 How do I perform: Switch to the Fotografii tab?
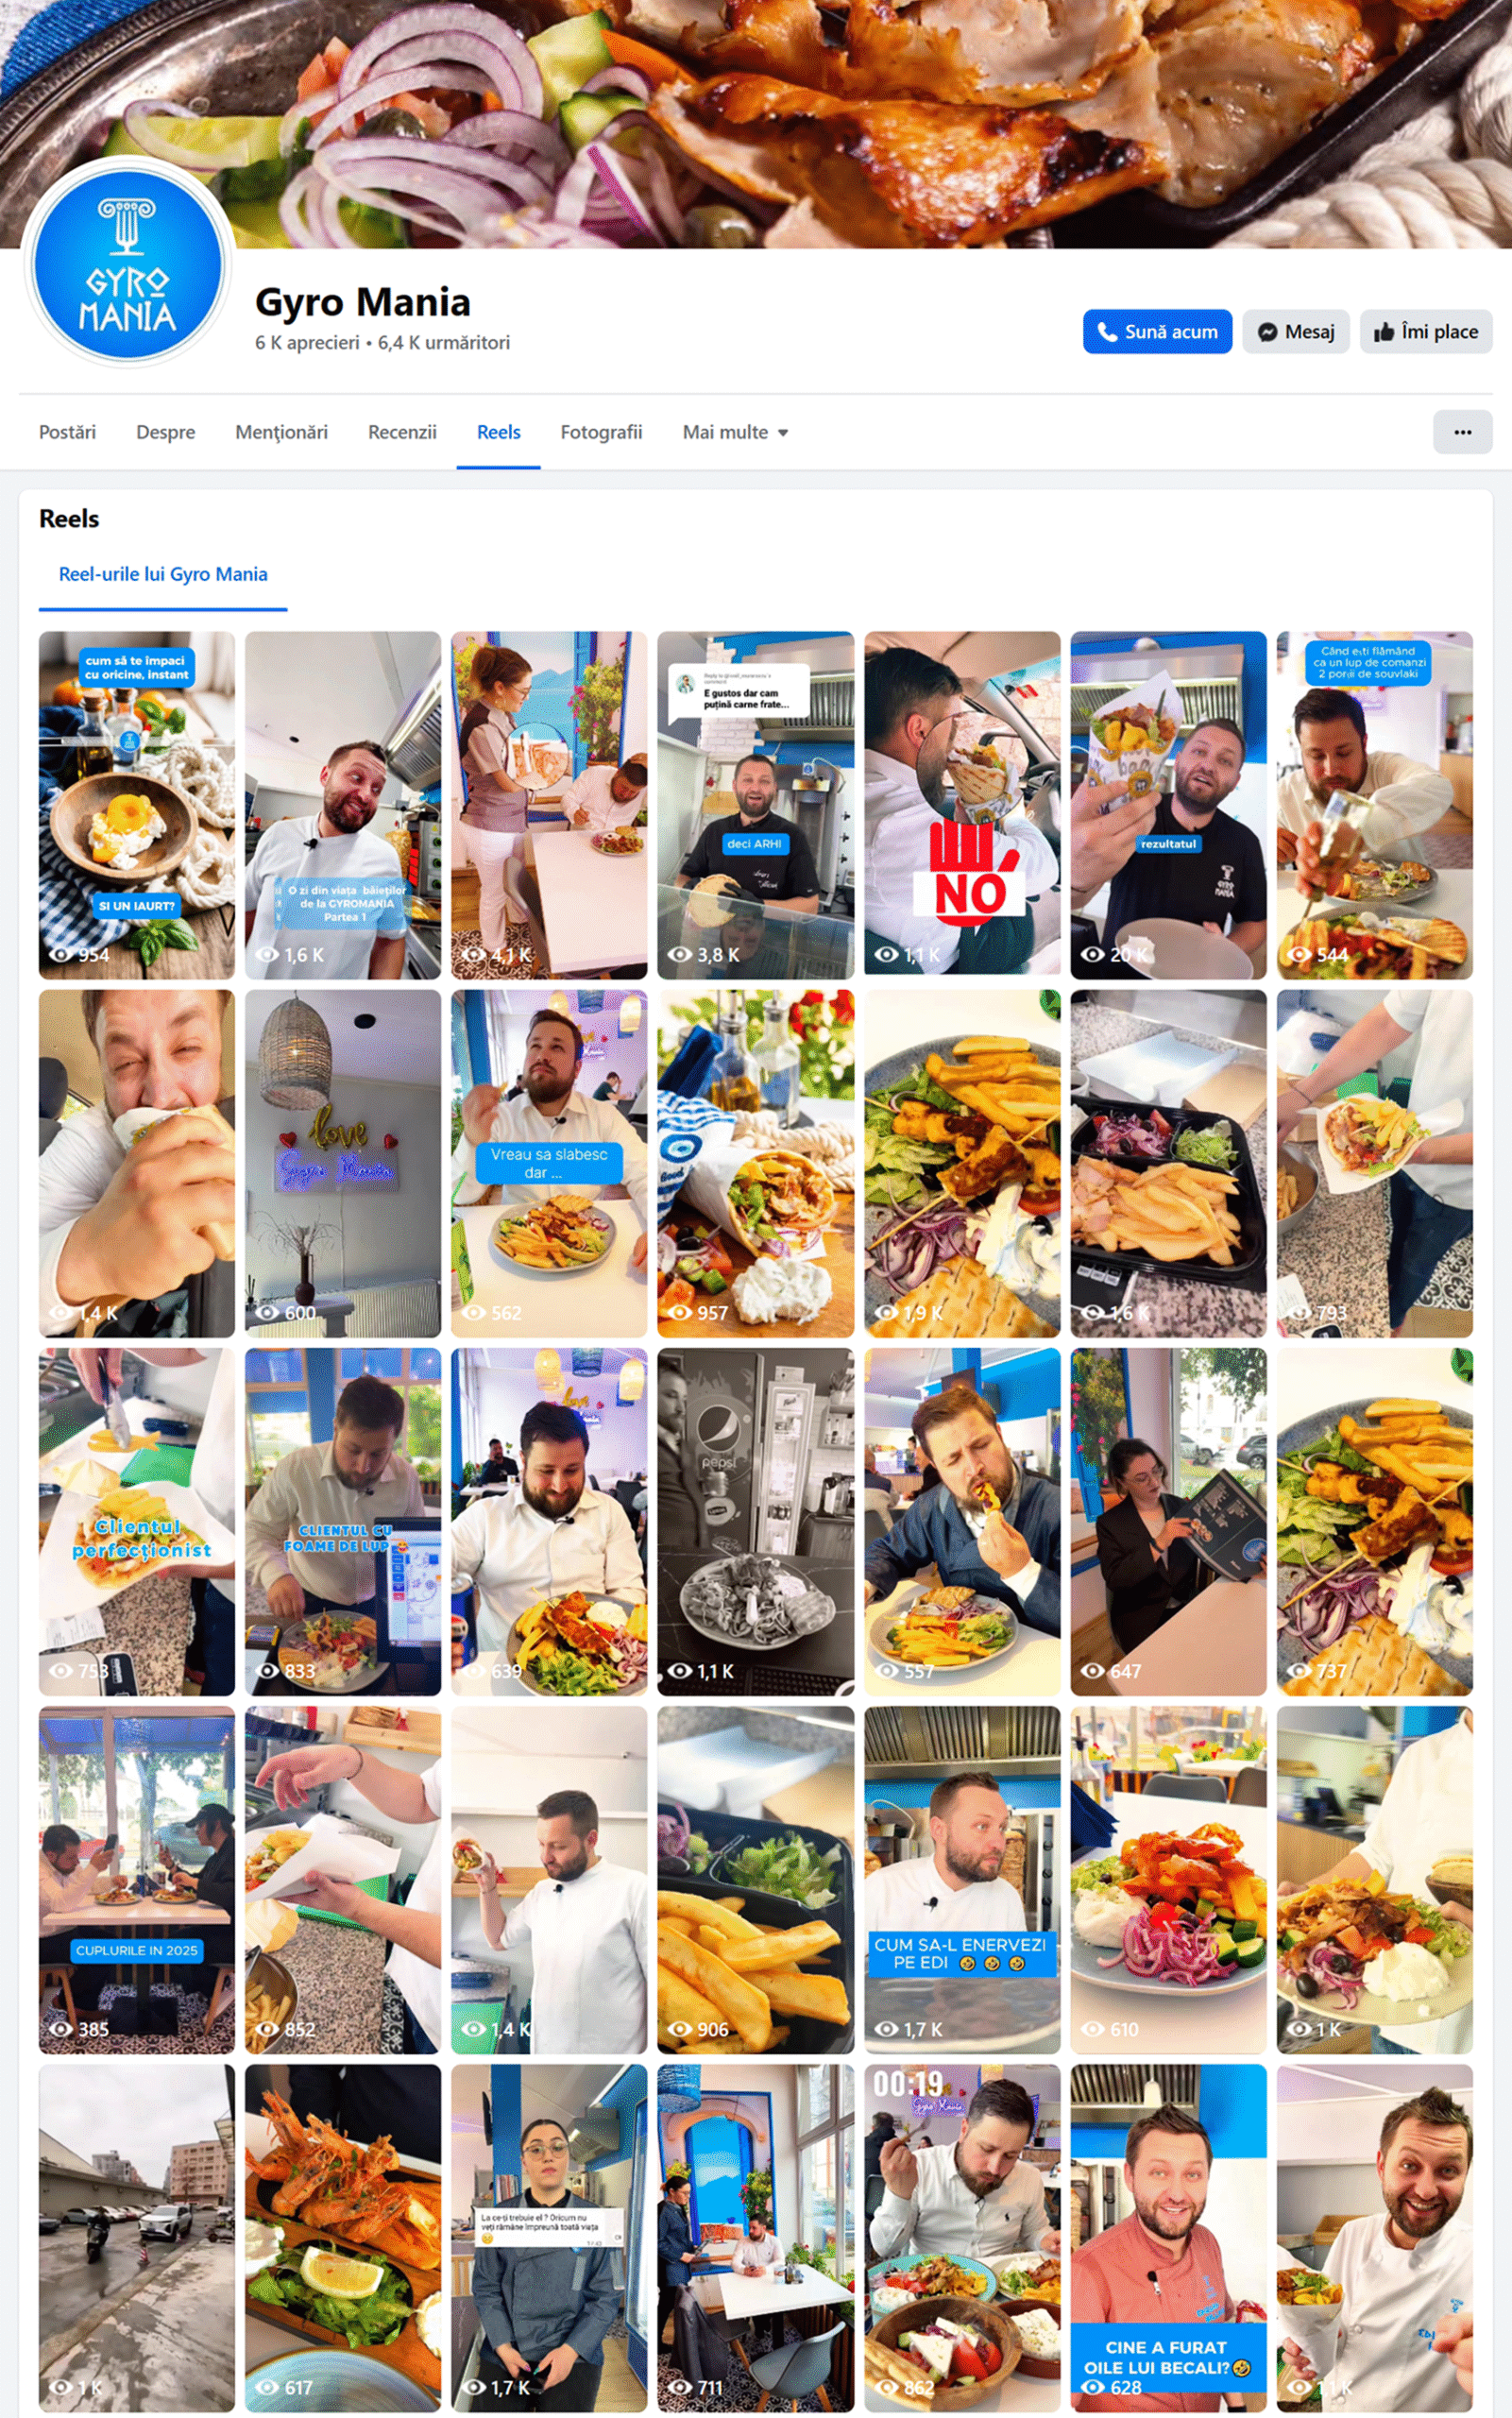click(x=601, y=432)
